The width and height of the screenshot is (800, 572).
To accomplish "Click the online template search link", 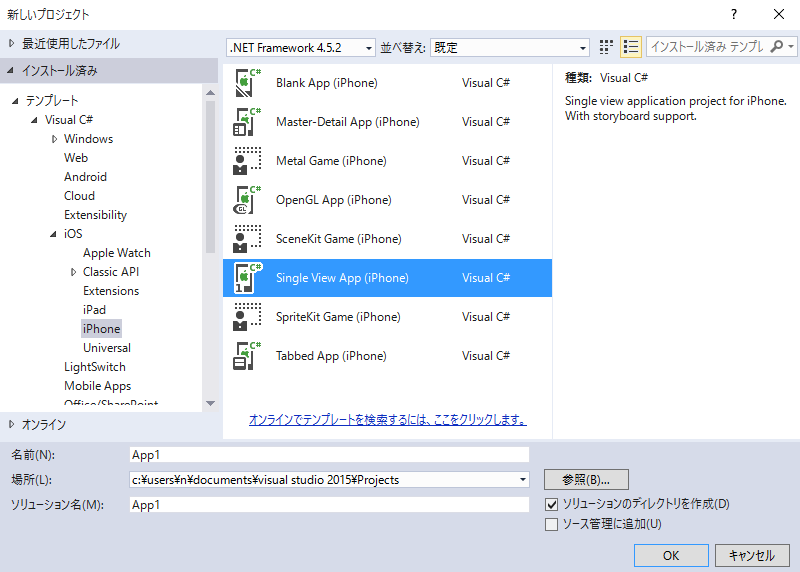I will coord(387,419).
